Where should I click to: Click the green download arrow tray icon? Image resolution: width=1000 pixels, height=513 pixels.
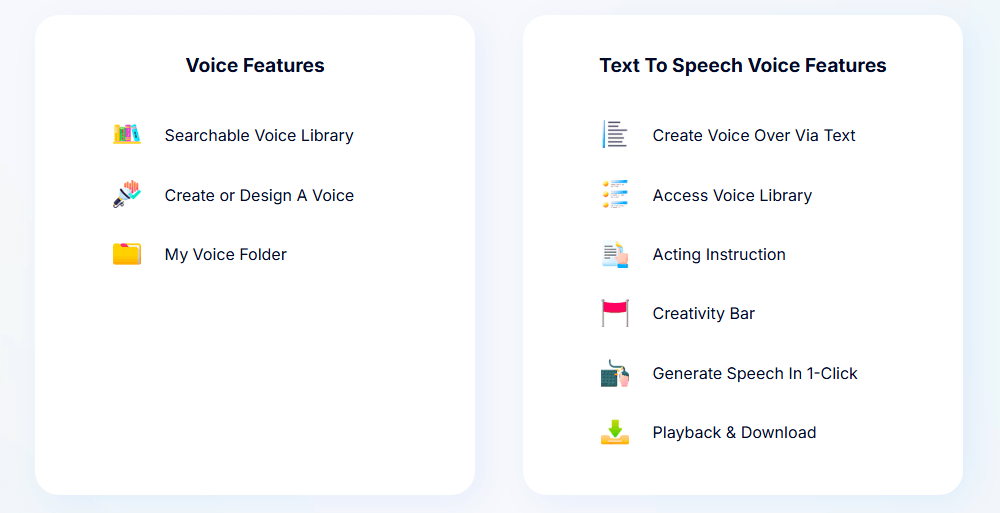pyautogui.click(x=615, y=432)
